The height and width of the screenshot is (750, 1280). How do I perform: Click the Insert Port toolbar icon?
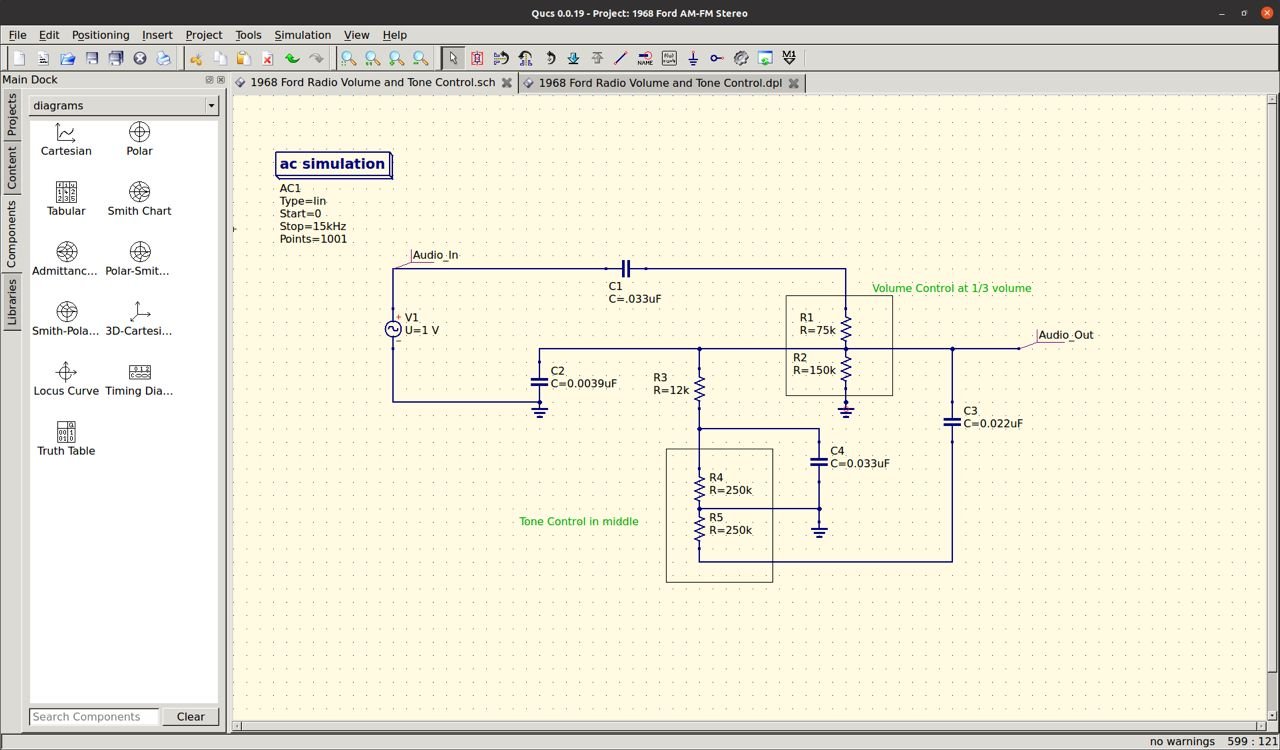pos(717,58)
